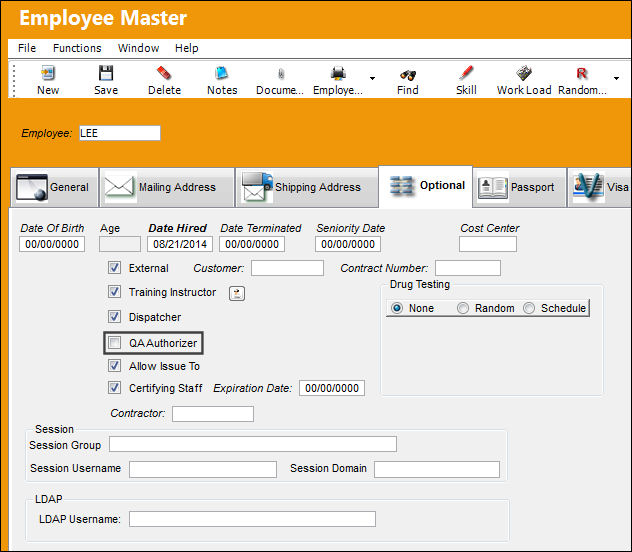Image resolution: width=632 pixels, height=552 pixels.
Task: Expand the Random toolbar dropdown arrow
Action: (x=616, y=78)
